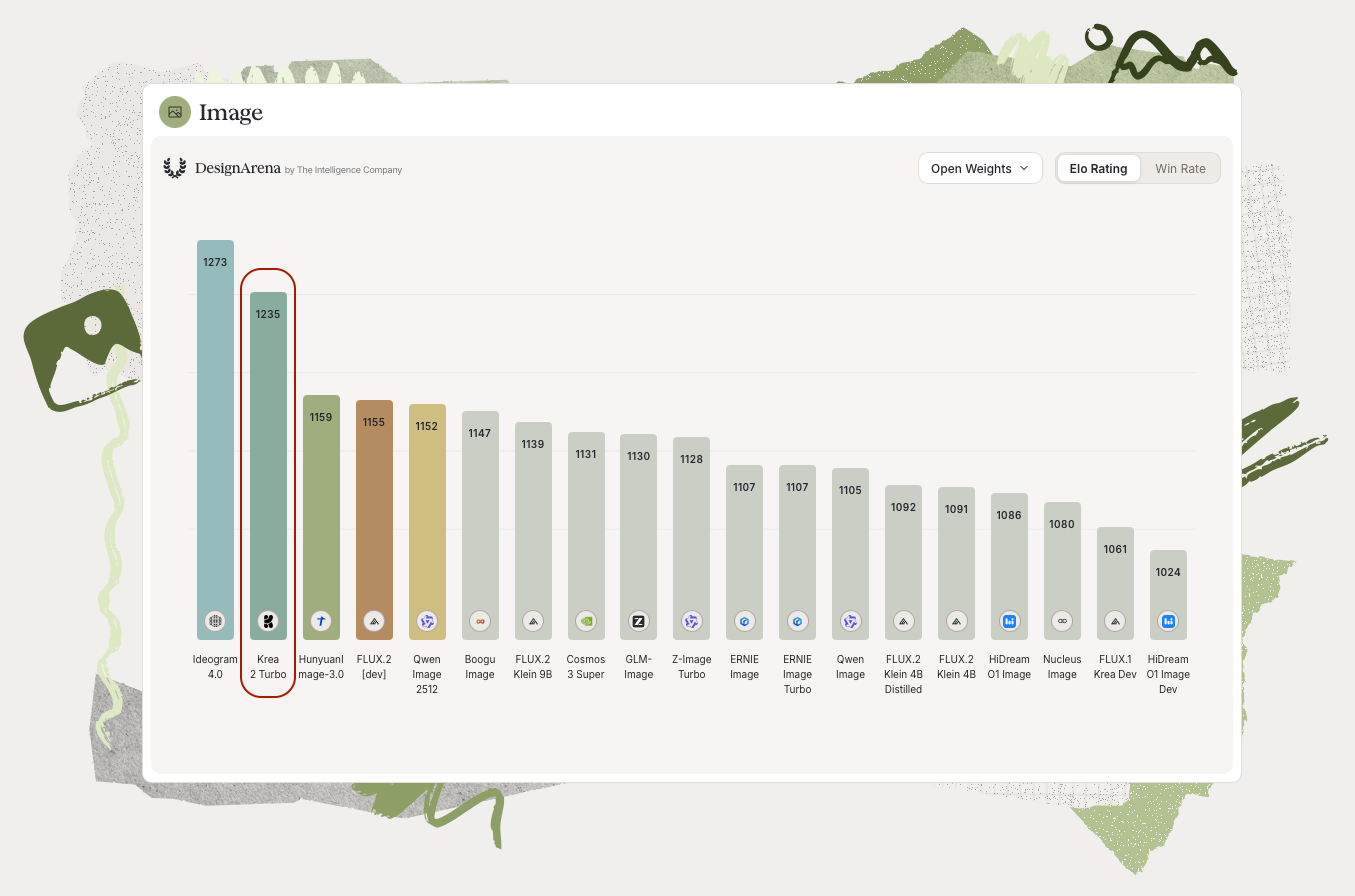Click the Qwen Image 2512 logo icon

[427, 621]
